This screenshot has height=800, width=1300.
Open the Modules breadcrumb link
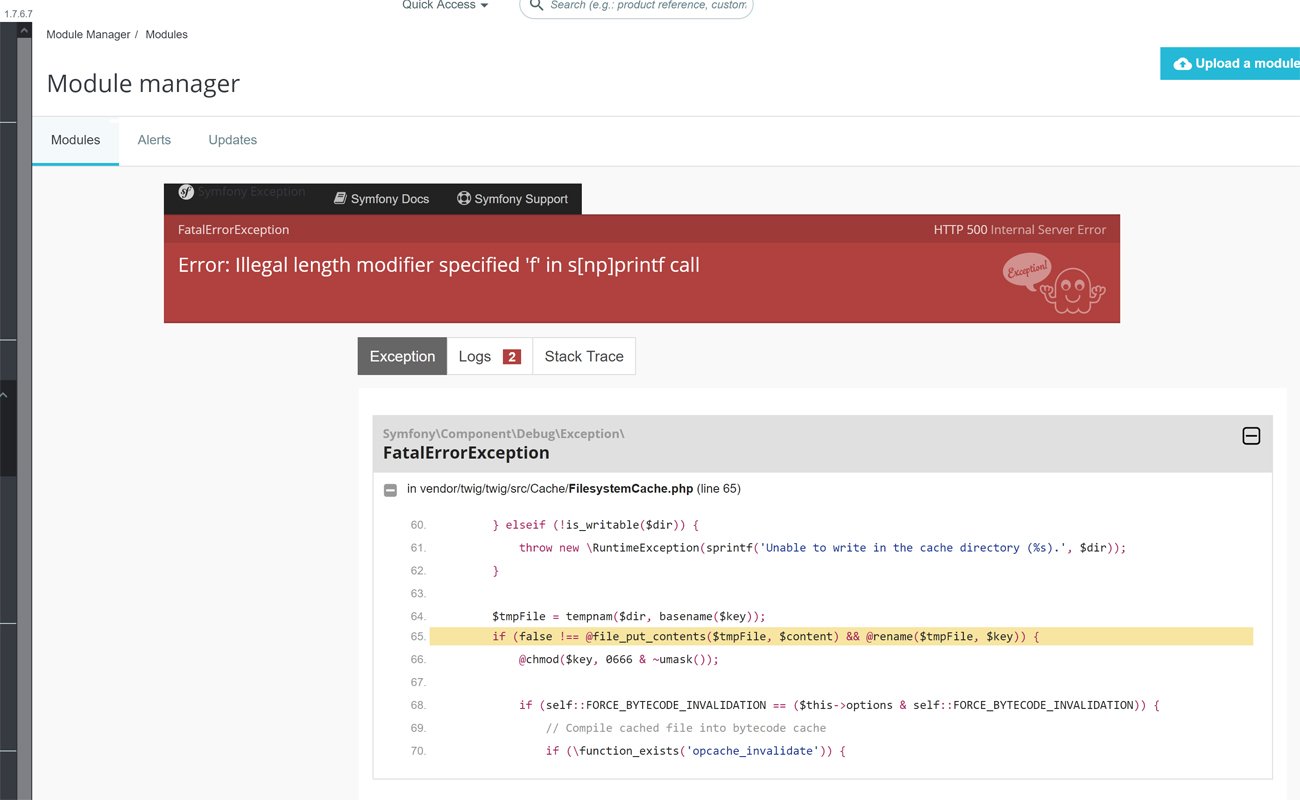(x=166, y=34)
